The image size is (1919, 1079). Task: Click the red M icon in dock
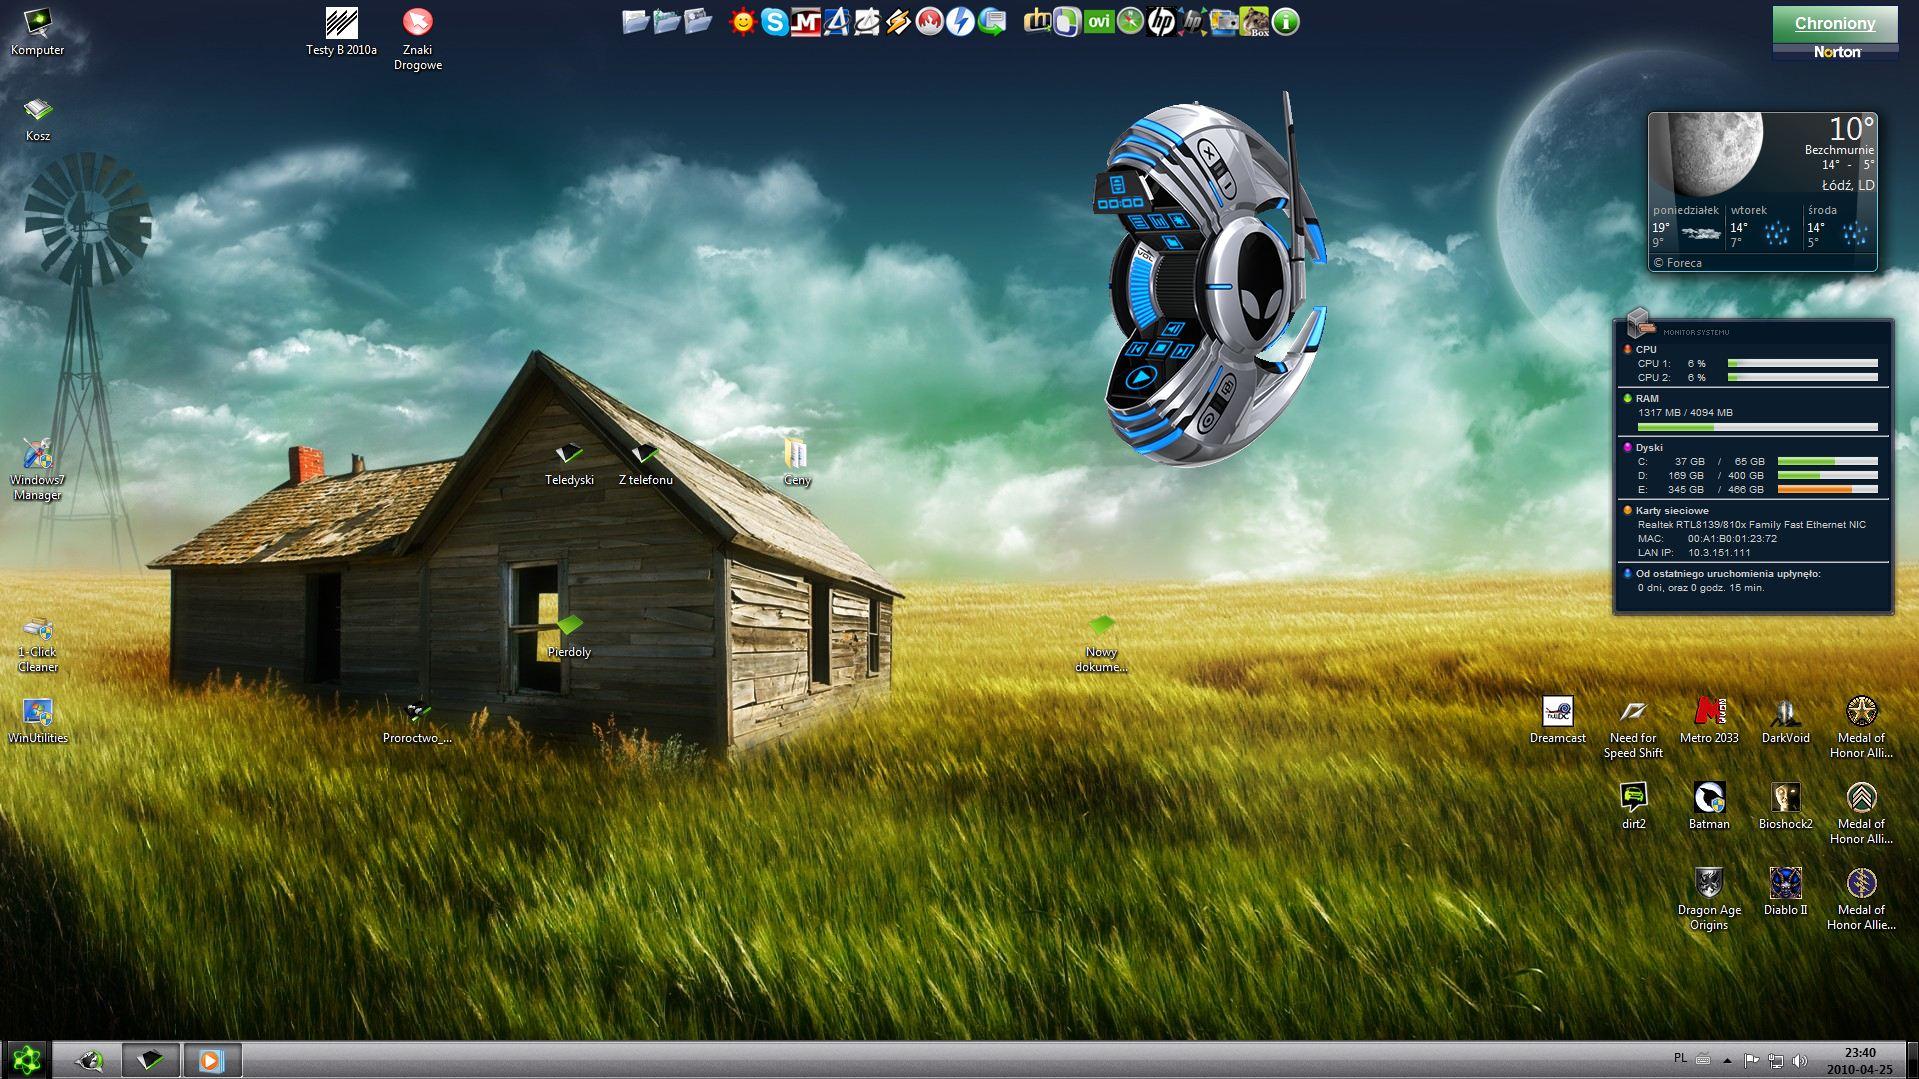[805, 22]
